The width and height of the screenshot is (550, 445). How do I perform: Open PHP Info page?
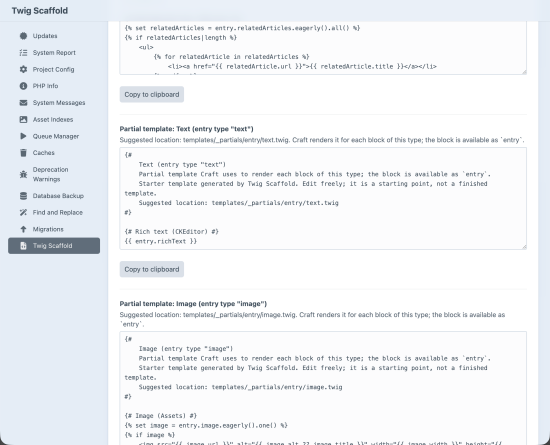54,86
